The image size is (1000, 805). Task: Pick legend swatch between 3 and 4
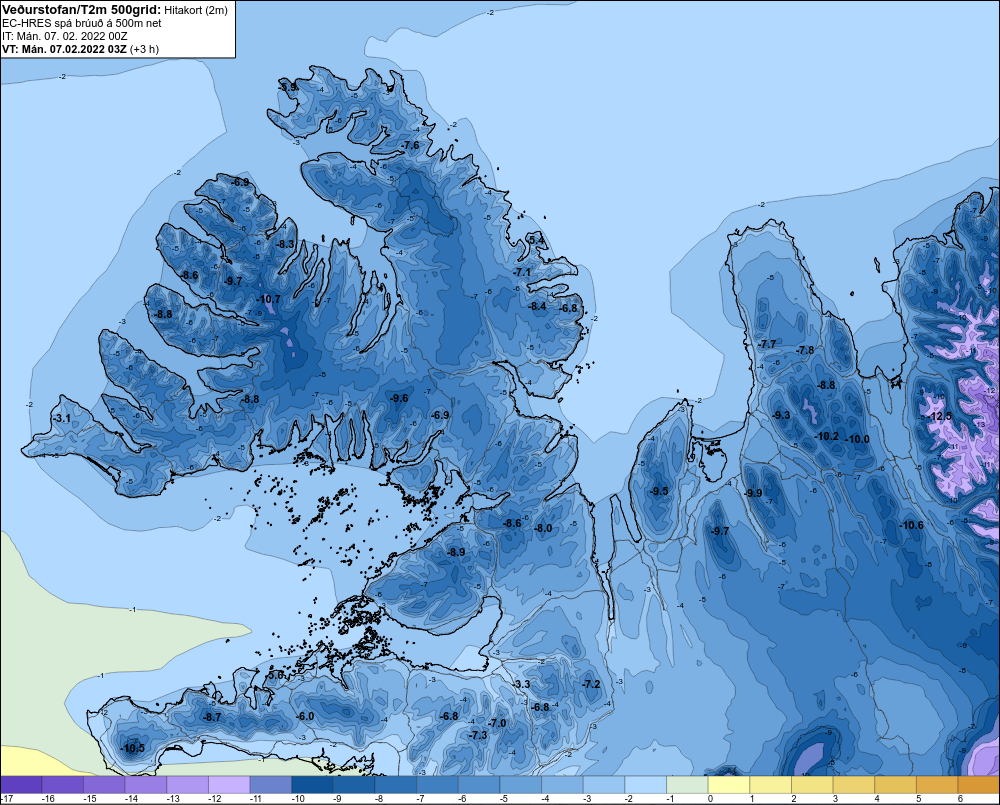point(854,785)
